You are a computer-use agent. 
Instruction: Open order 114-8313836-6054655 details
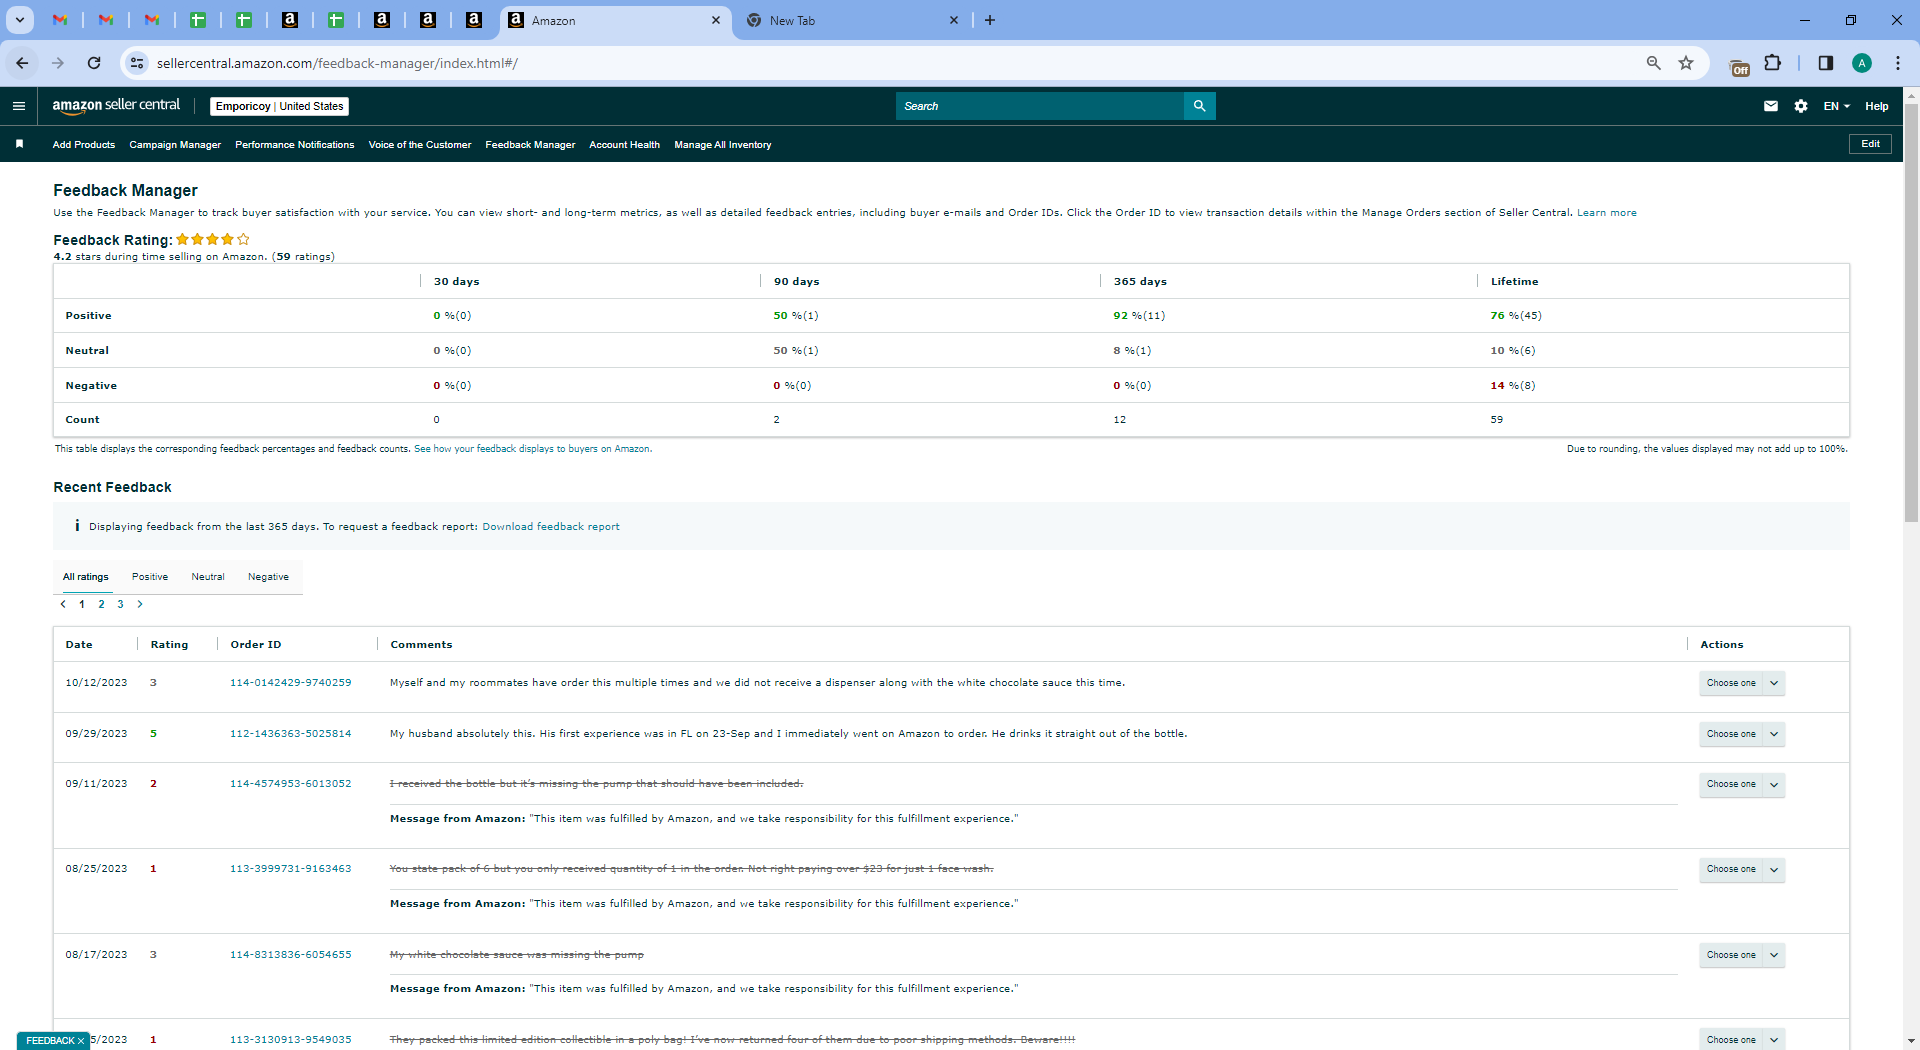coord(291,955)
